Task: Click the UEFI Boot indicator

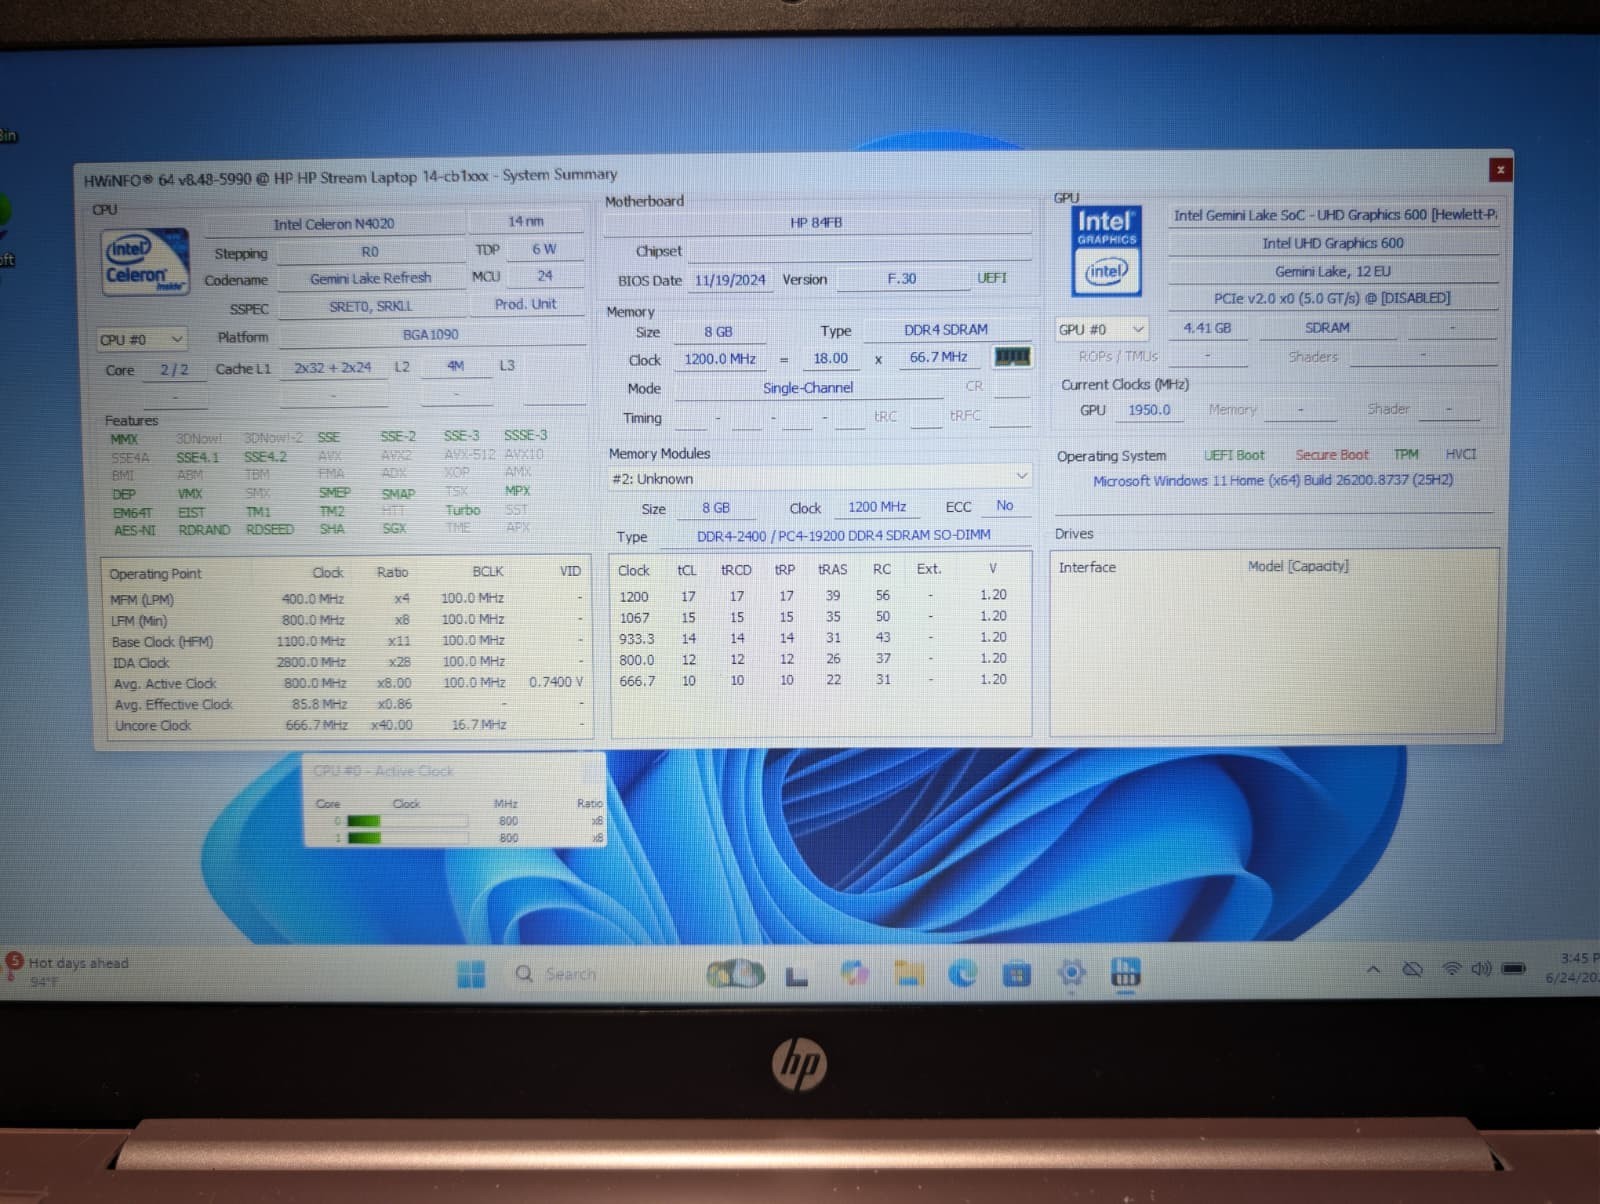Action: [x=1234, y=455]
